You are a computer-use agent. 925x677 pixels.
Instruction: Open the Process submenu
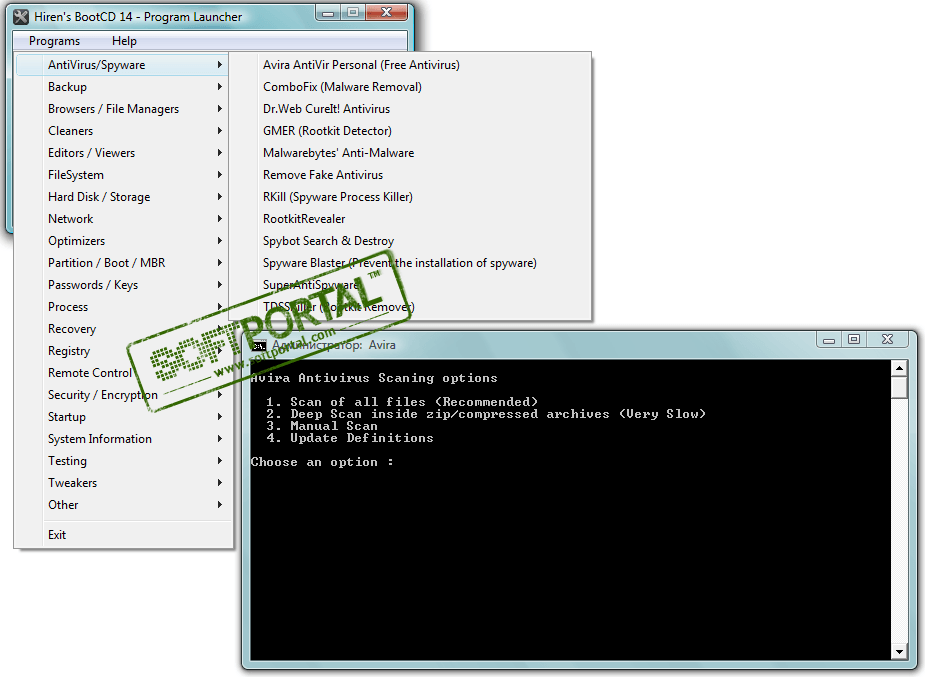pos(123,307)
